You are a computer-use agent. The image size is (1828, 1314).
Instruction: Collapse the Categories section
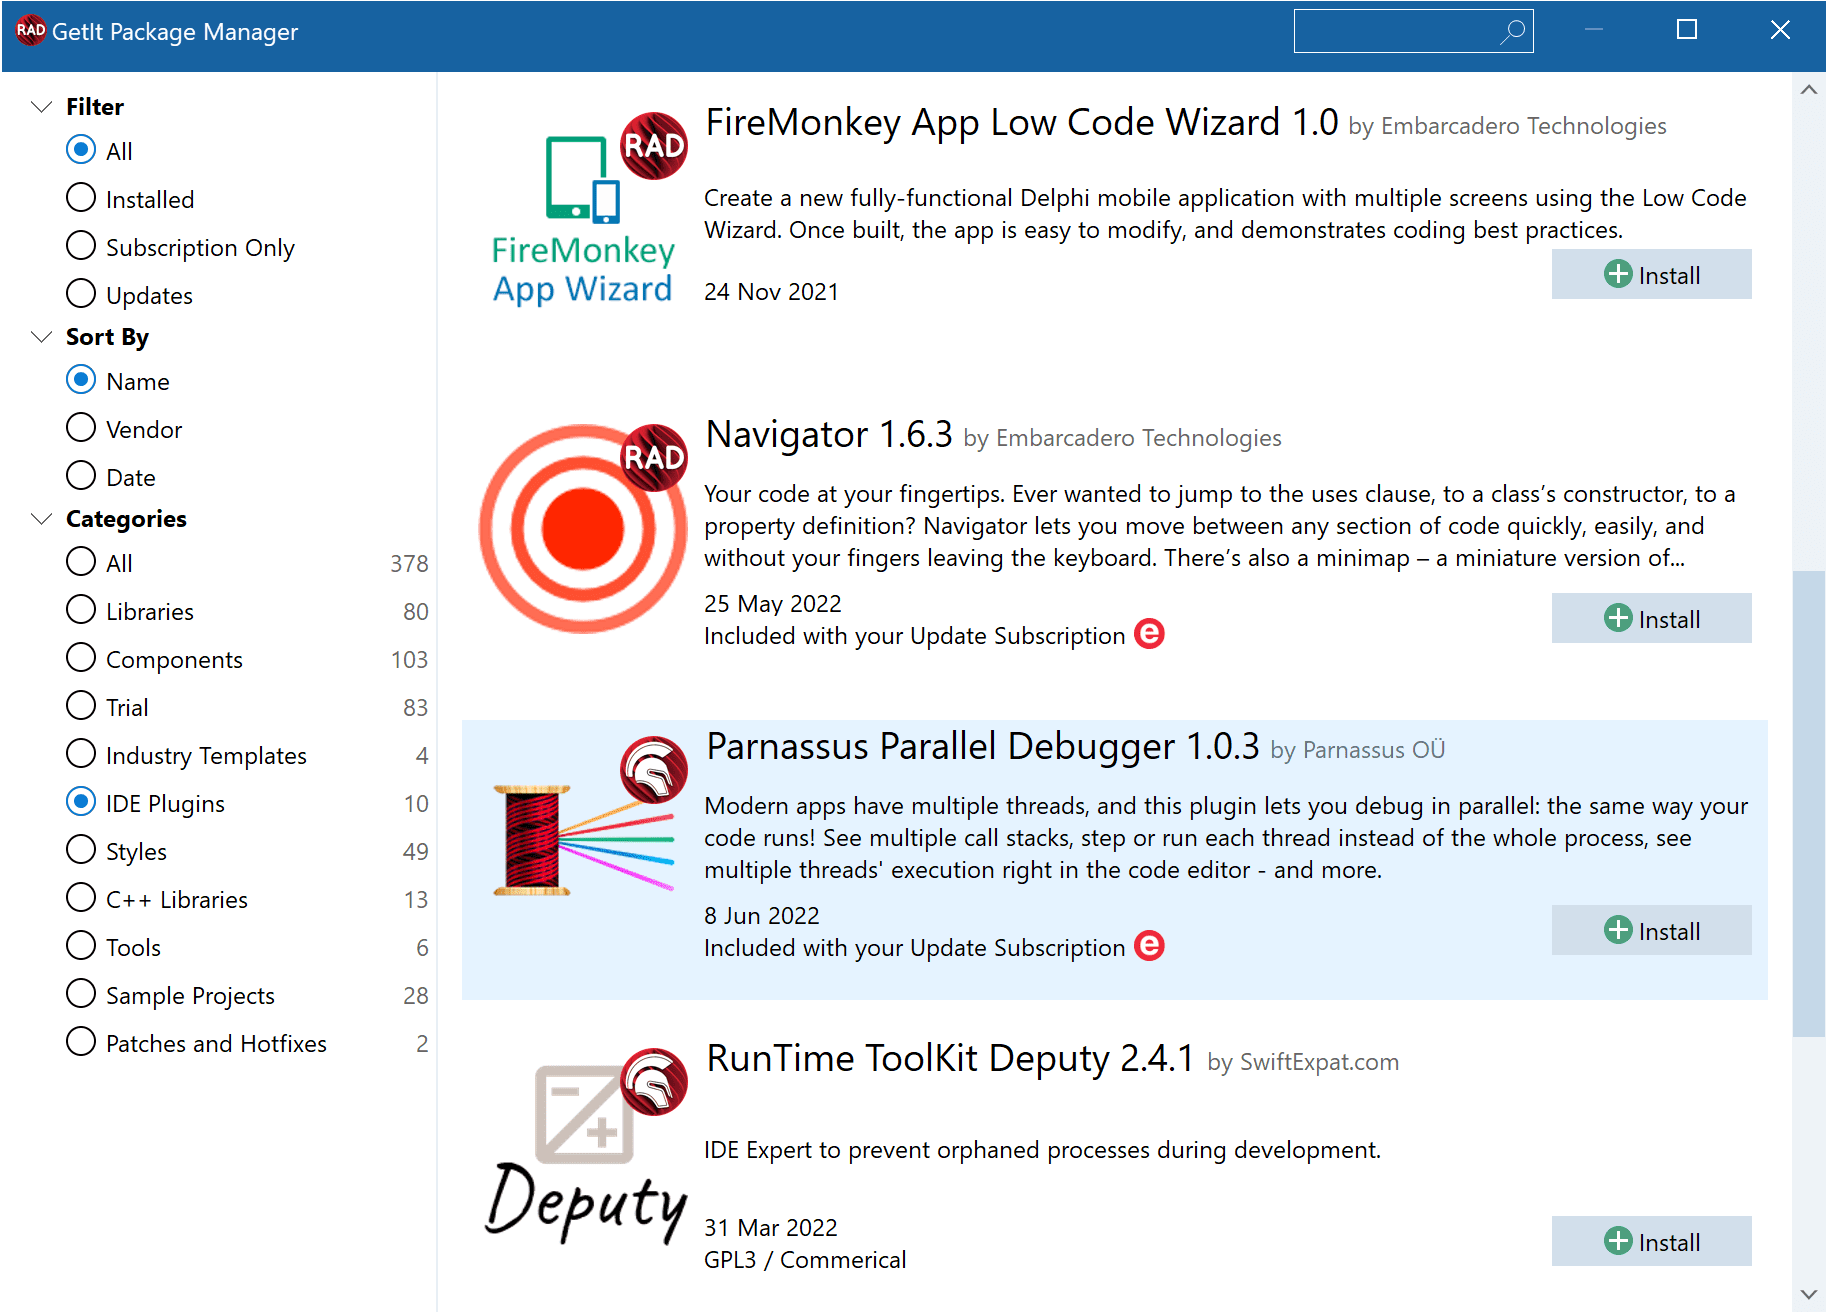[x=41, y=518]
